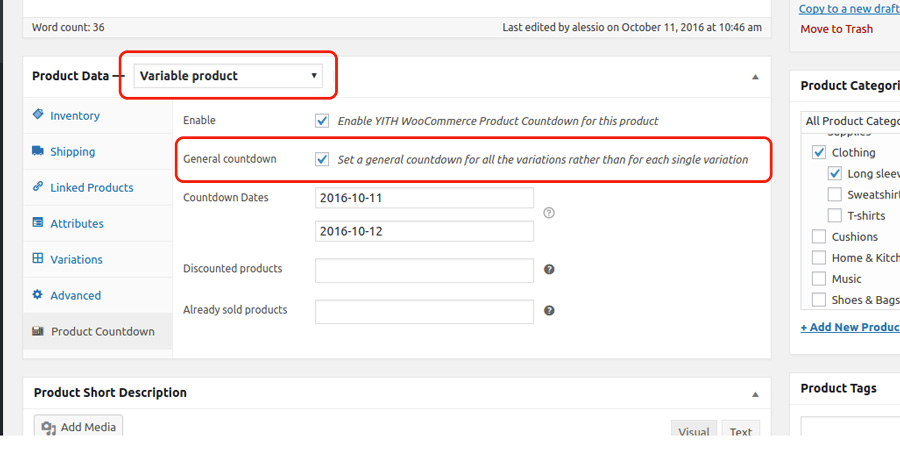Uncheck the Long sleeve category
This screenshot has width=900, height=450.
[835, 174]
